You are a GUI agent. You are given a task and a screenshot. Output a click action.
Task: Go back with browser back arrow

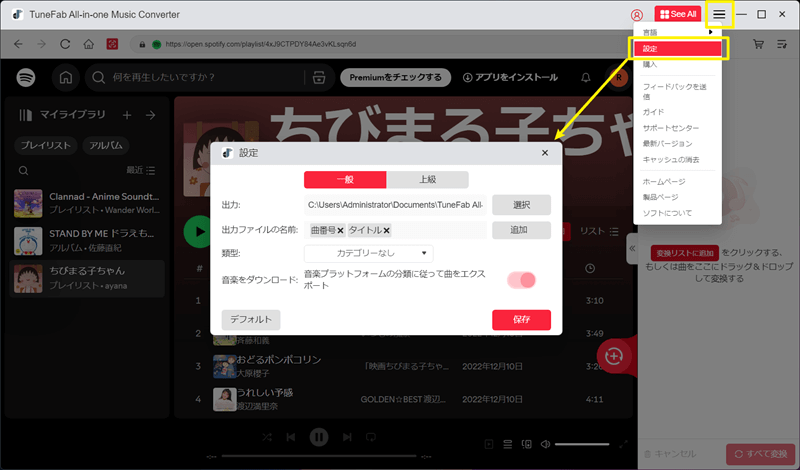click(x=18, y=44)
